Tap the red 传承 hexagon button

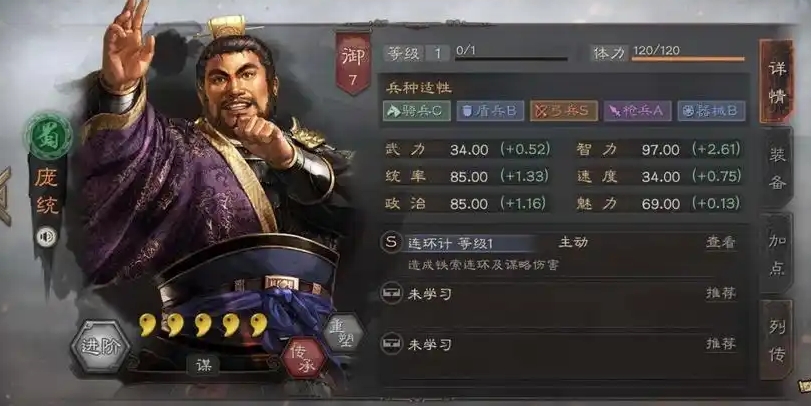(304, 357)
